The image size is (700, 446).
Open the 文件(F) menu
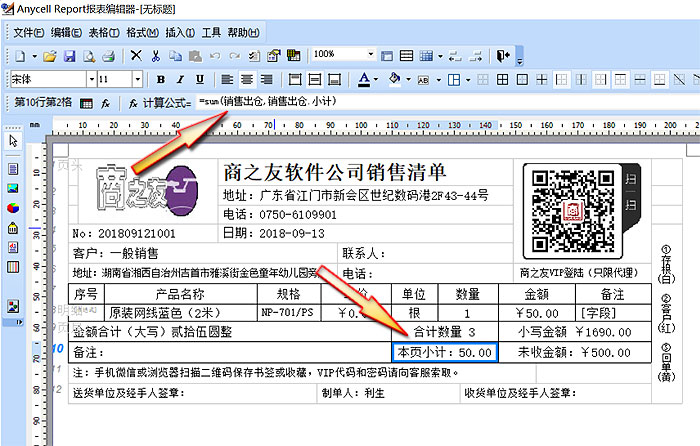(x=29, y=33)
